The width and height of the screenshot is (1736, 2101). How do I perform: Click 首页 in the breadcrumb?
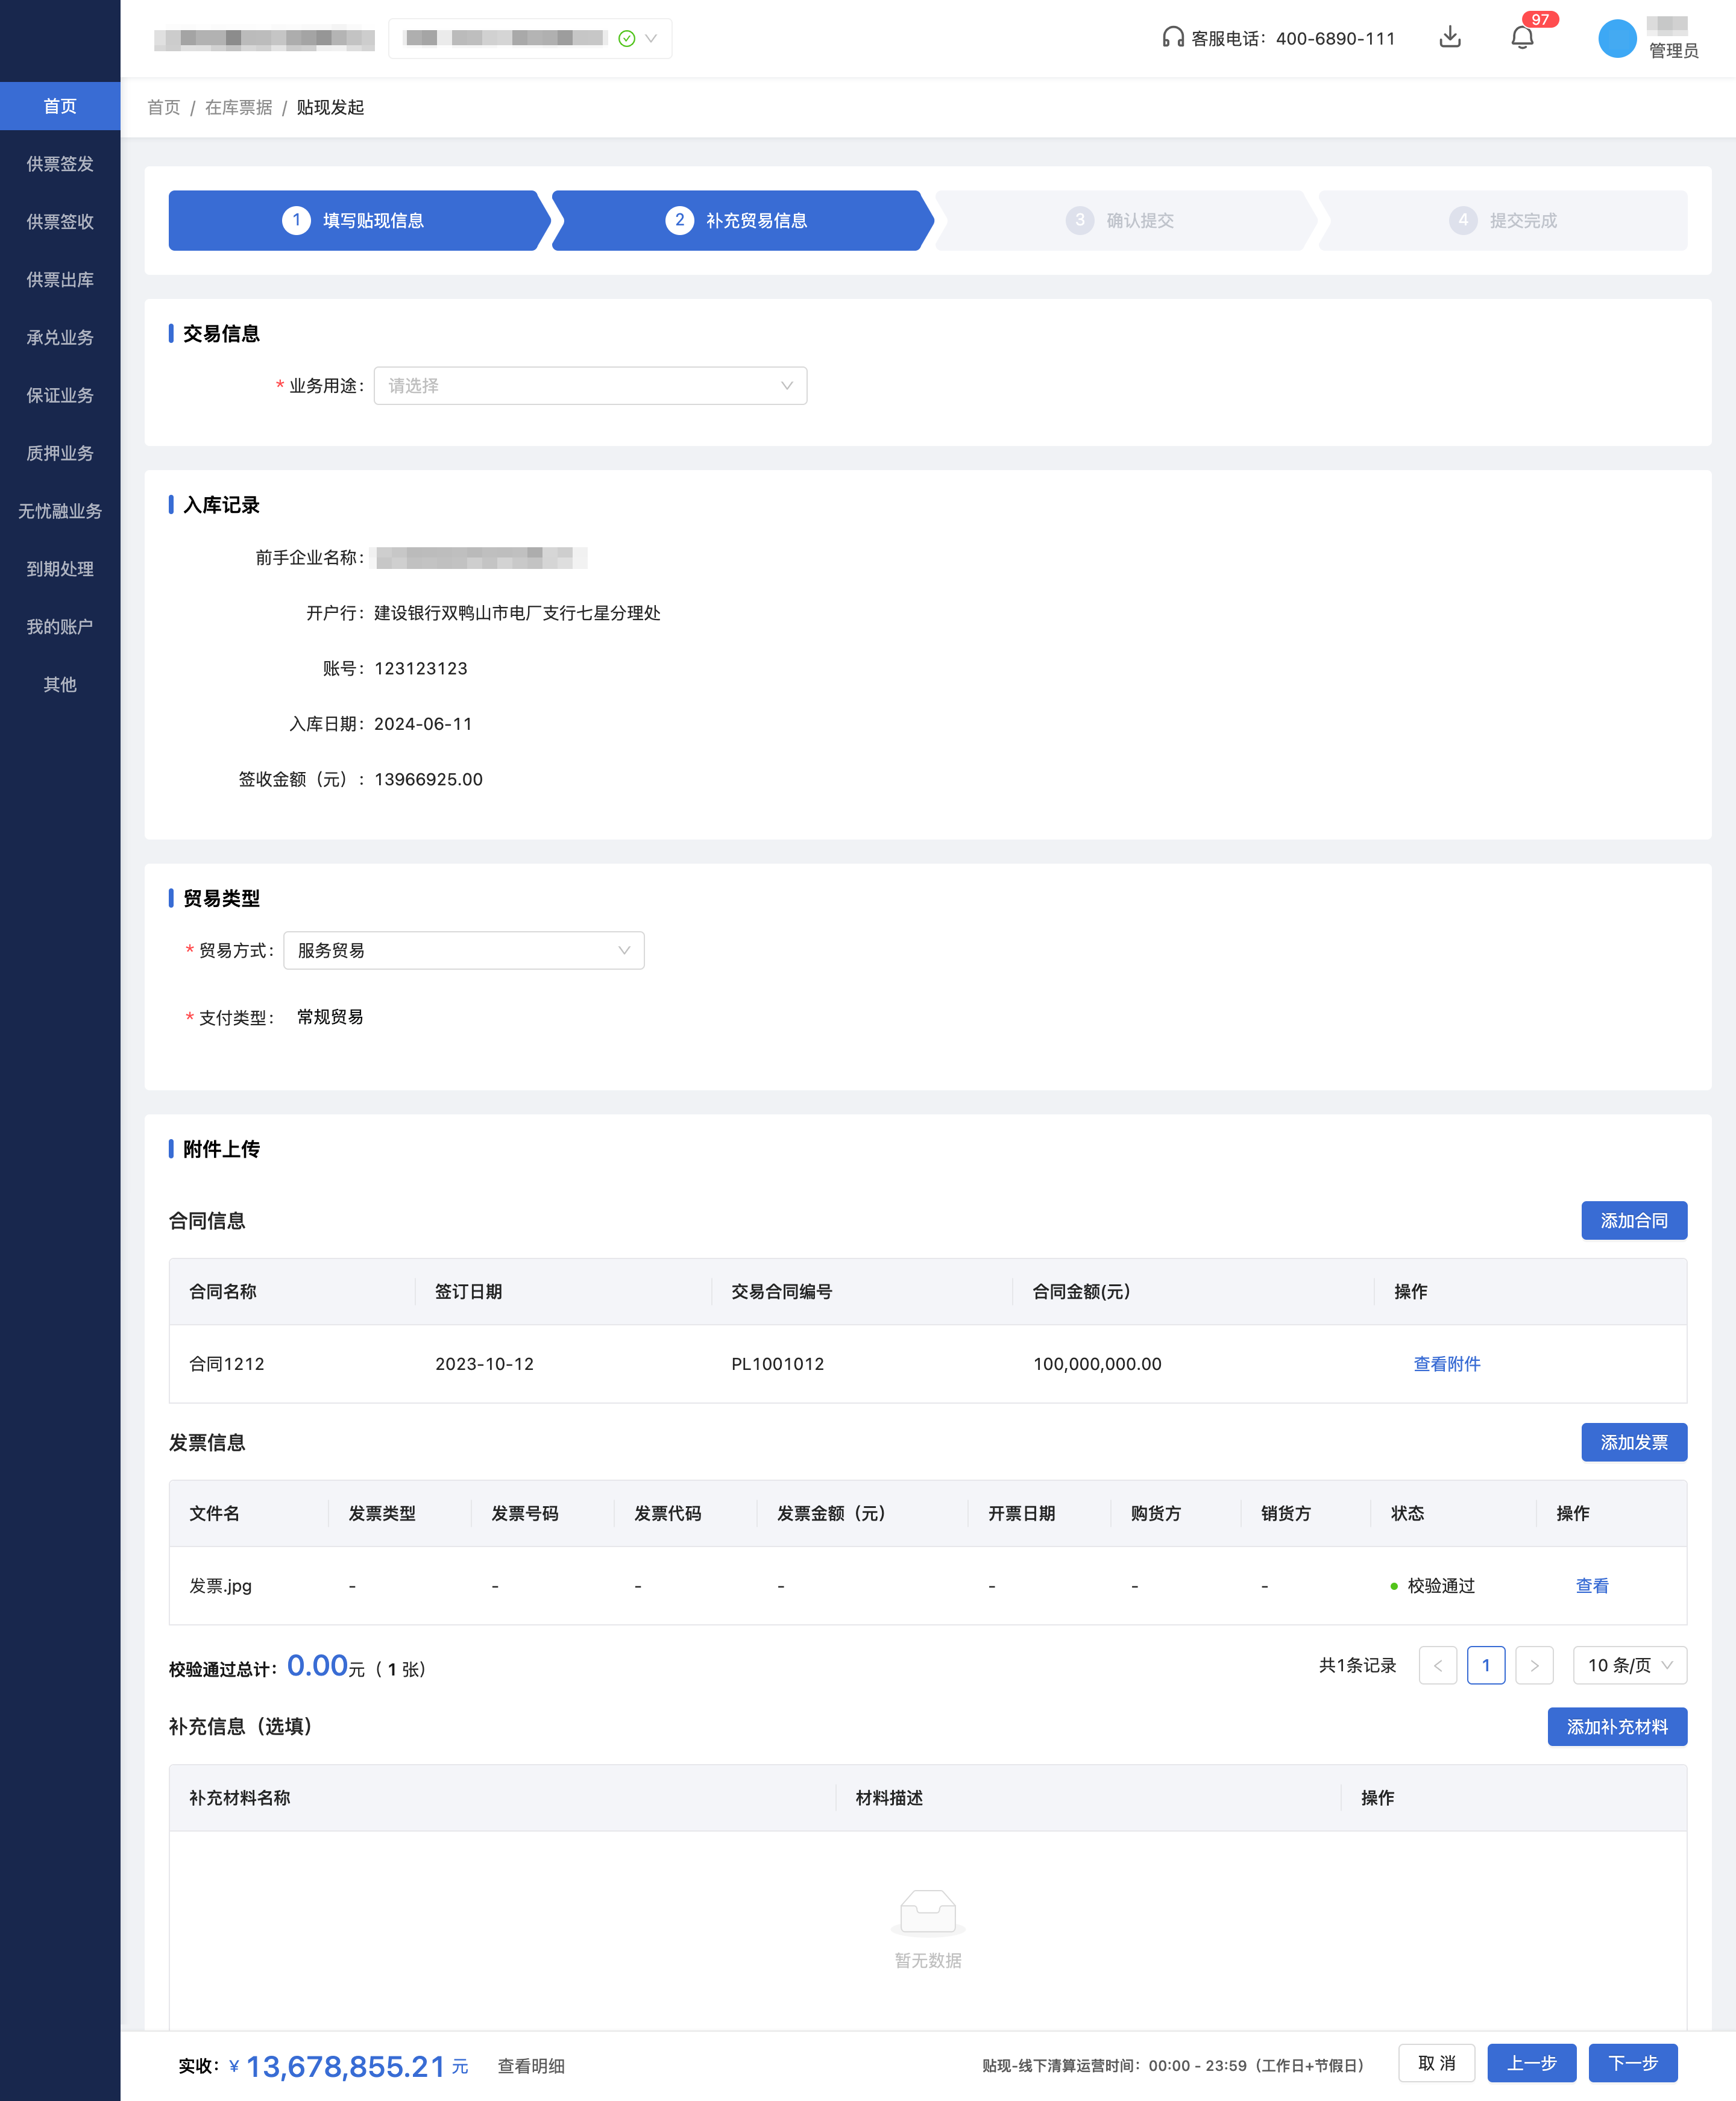coord(163,107)
